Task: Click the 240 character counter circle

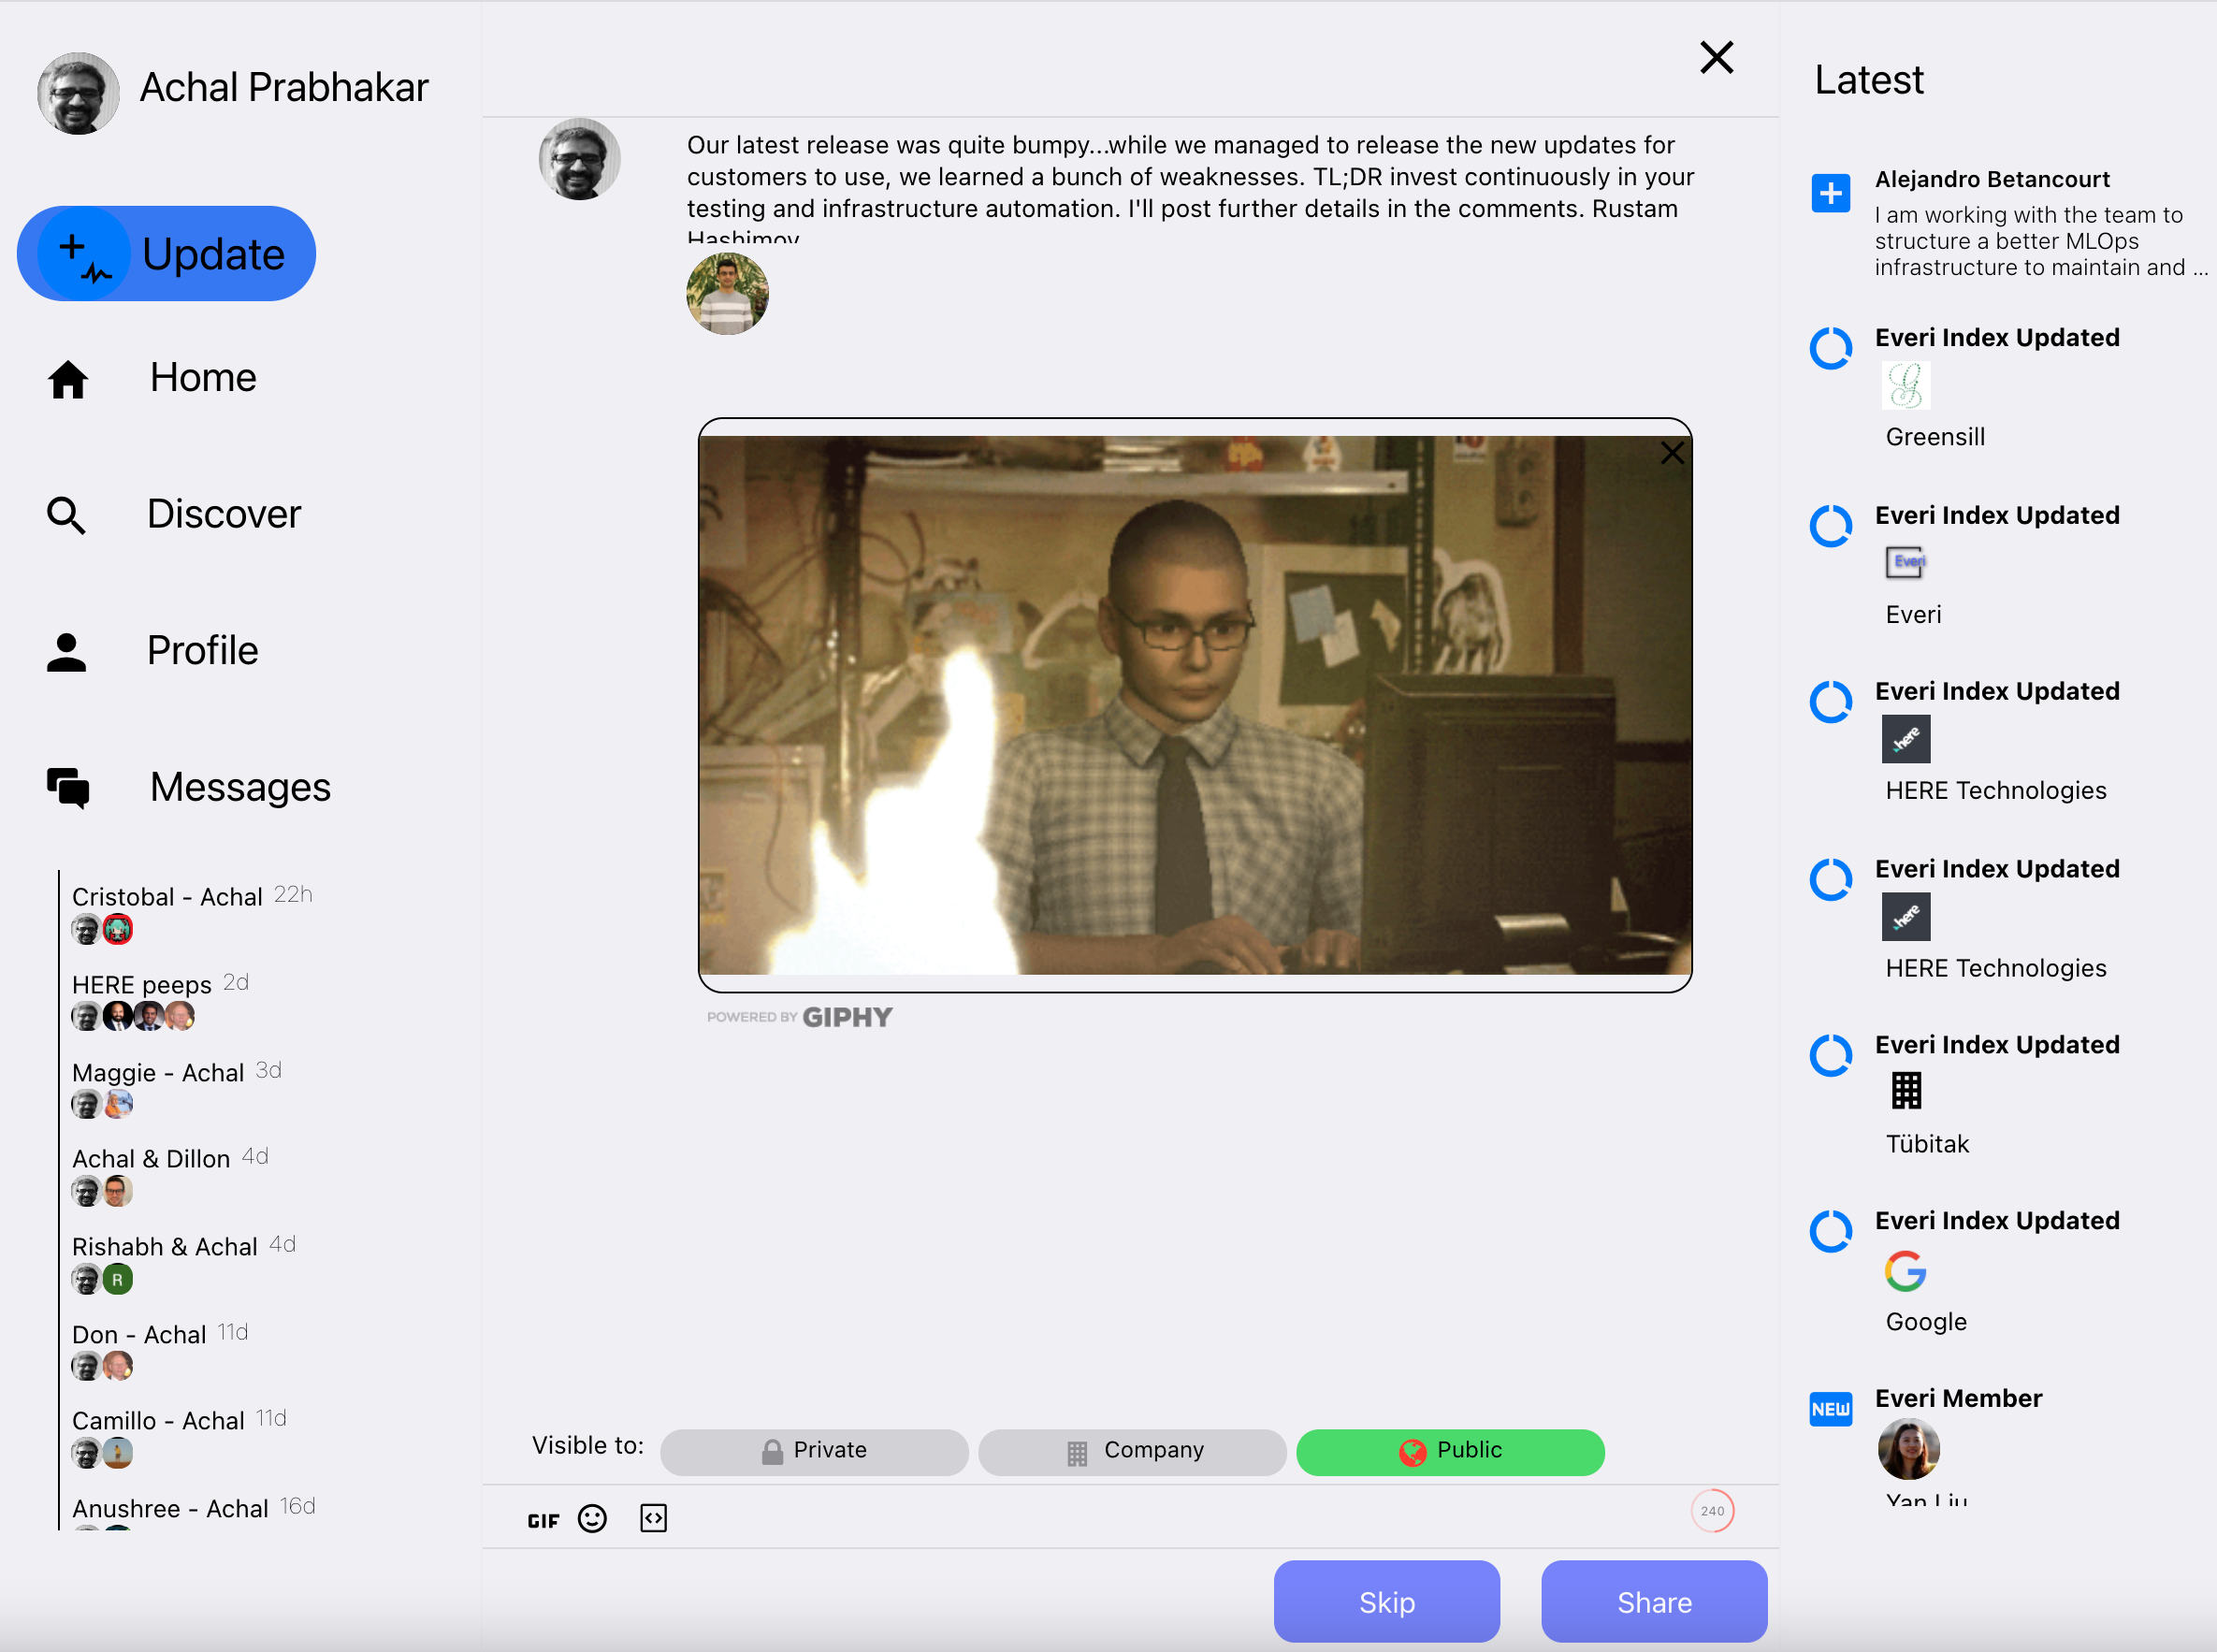Action: (1712, 1511)
